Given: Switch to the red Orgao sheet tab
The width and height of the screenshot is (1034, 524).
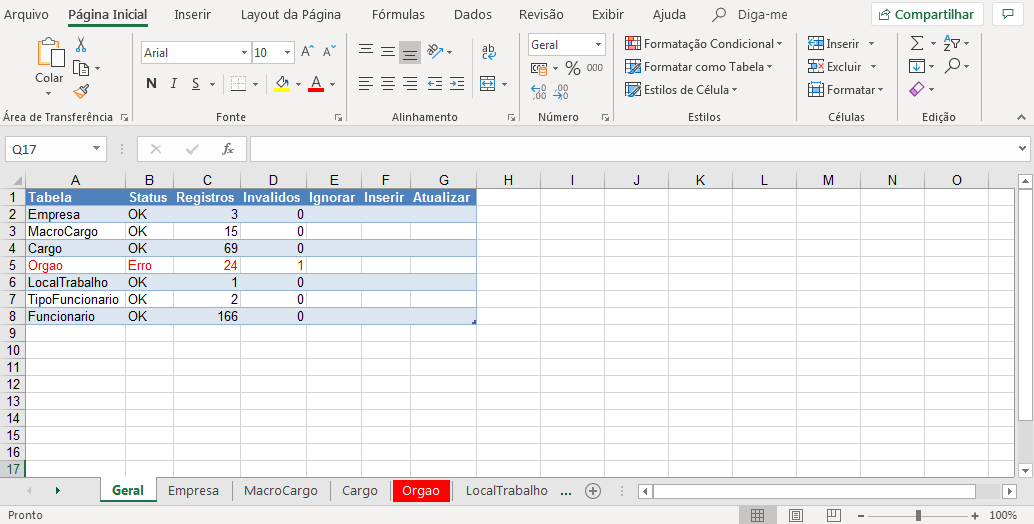Looking at the screenshot, I should [421, 491].
